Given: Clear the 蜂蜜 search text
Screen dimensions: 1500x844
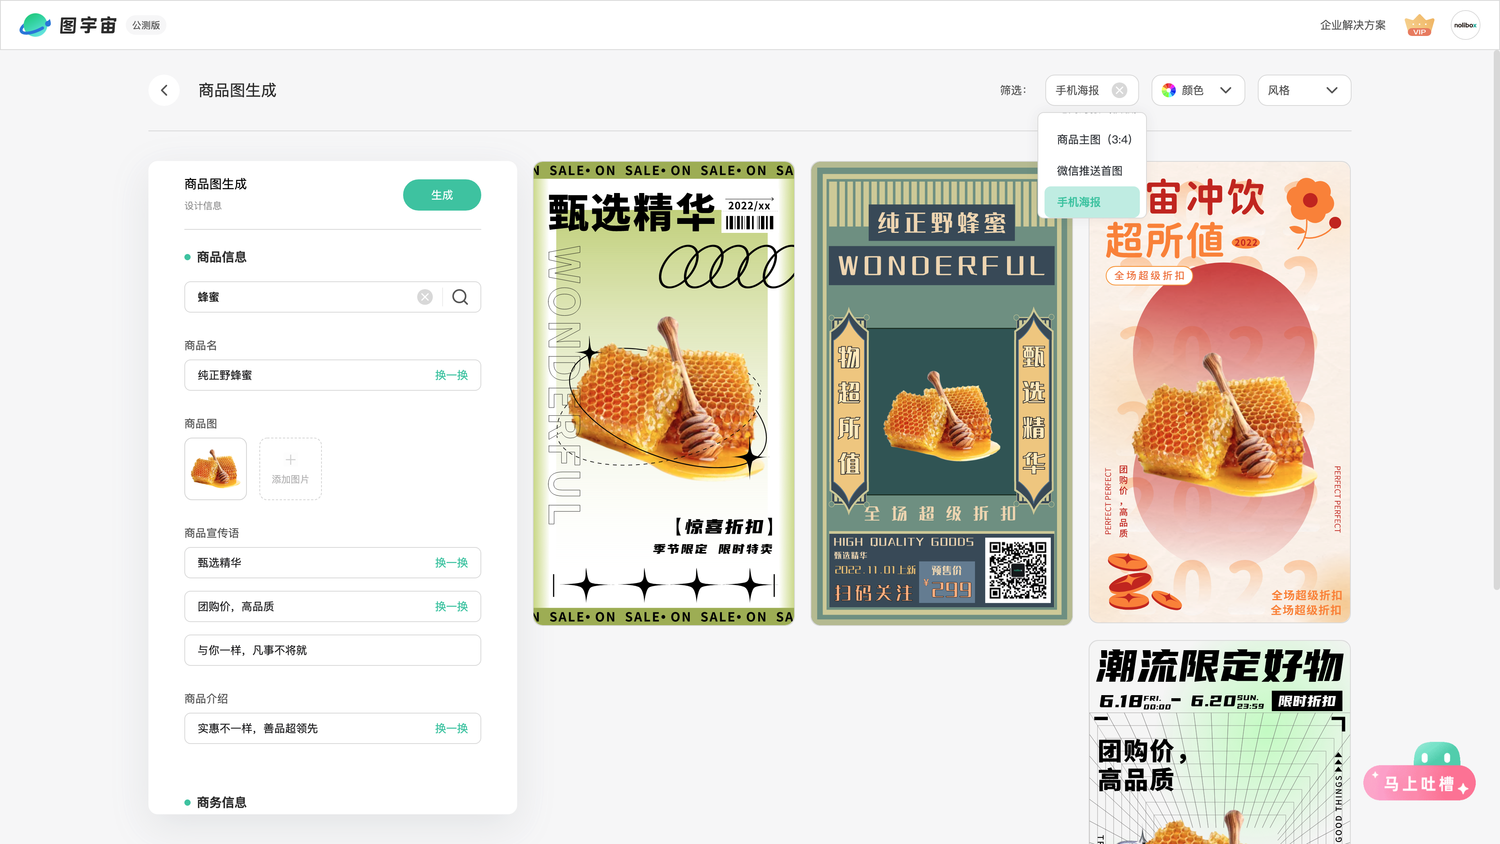Looking at the screenshot, I should (425, 297).
